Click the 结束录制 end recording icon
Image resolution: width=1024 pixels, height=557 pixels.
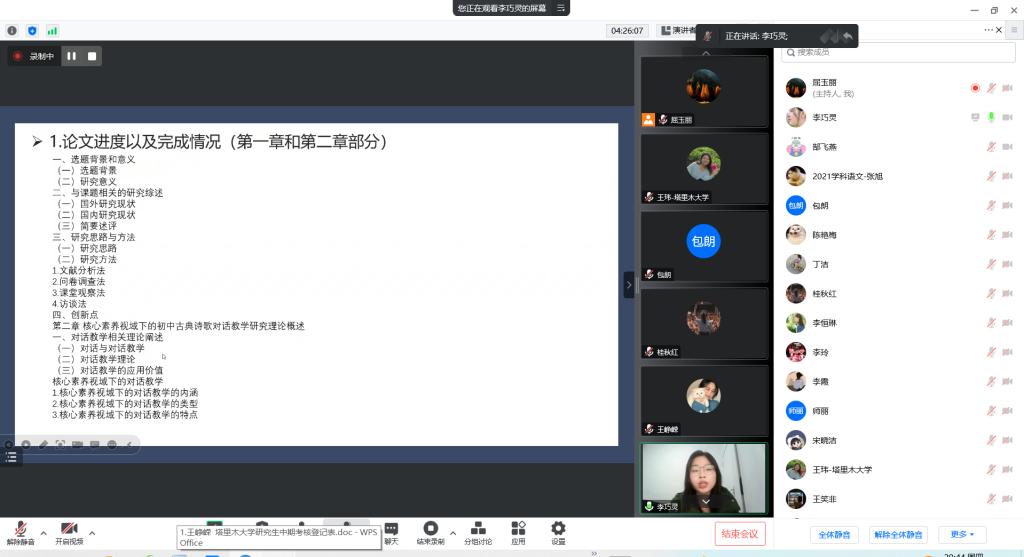pyautogui.click(x=430, y=528)
